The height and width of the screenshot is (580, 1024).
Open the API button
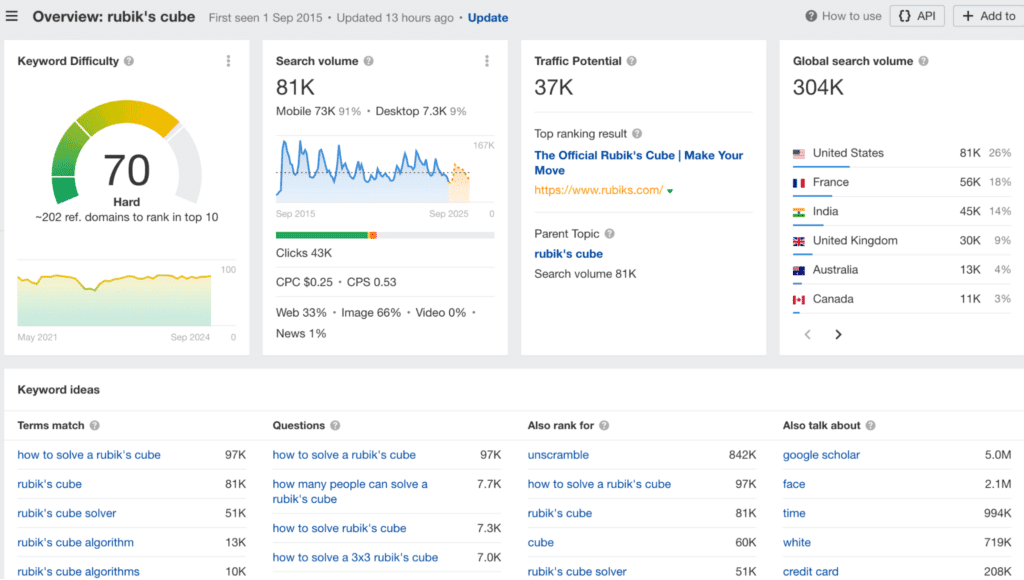[x=916, y=16]
